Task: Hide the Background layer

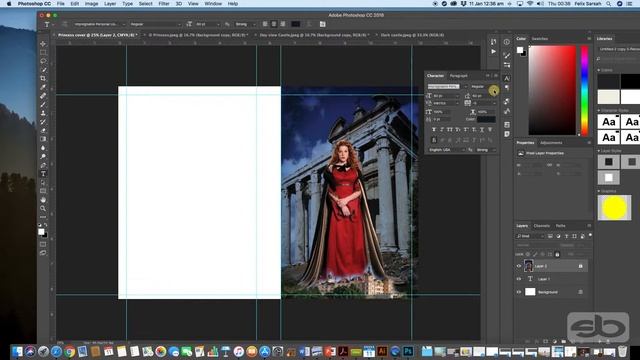Action: tap(519, 292)
